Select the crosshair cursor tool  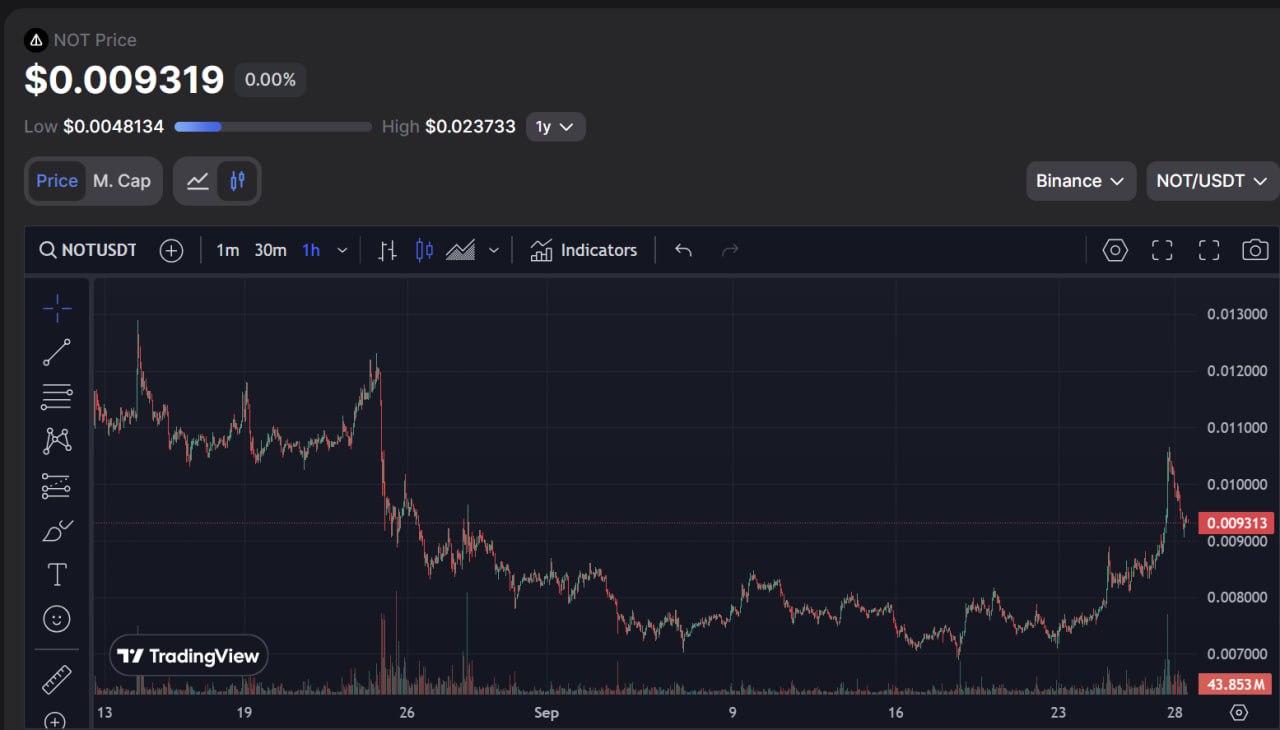pos(57,308)
